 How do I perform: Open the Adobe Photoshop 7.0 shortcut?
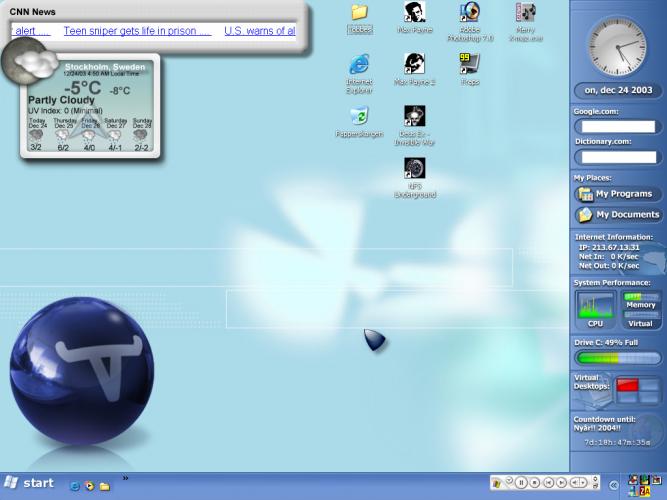point(470,13)
